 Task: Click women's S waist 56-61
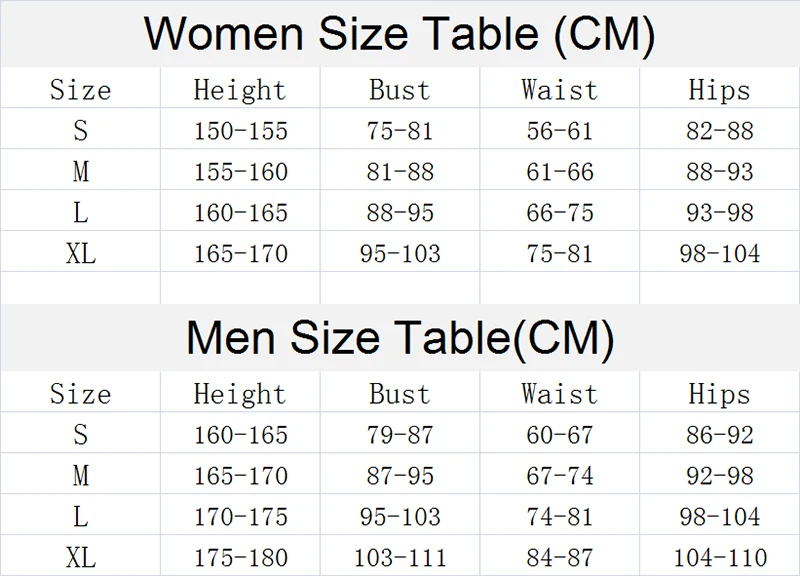(x=560, y=131)
